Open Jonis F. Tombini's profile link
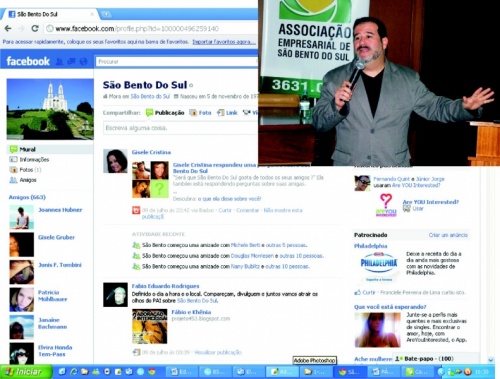 tap(60, 265)
